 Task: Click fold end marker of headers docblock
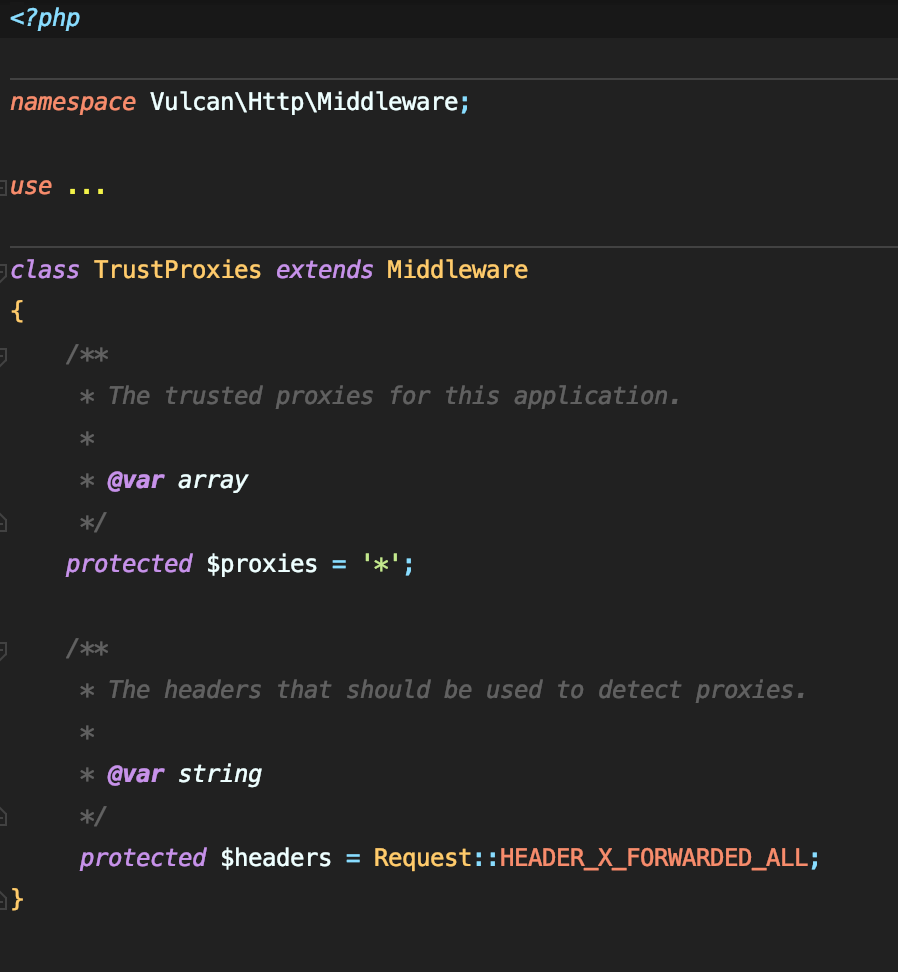pos(4,817)
